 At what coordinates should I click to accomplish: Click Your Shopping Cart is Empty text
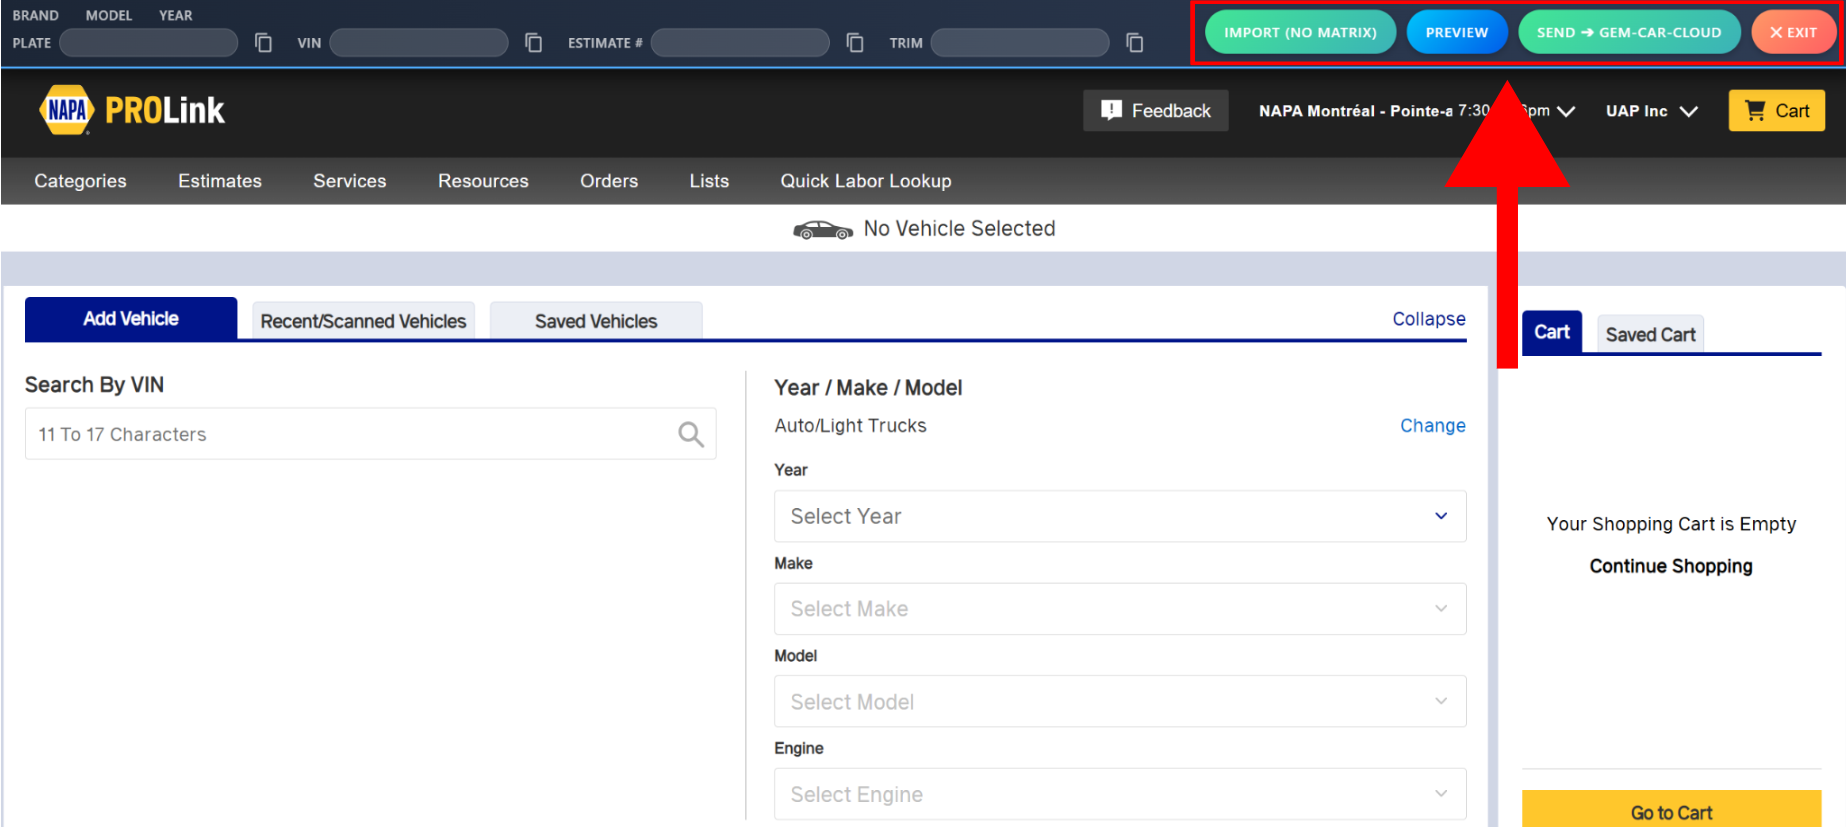(x=1671, y=524)
